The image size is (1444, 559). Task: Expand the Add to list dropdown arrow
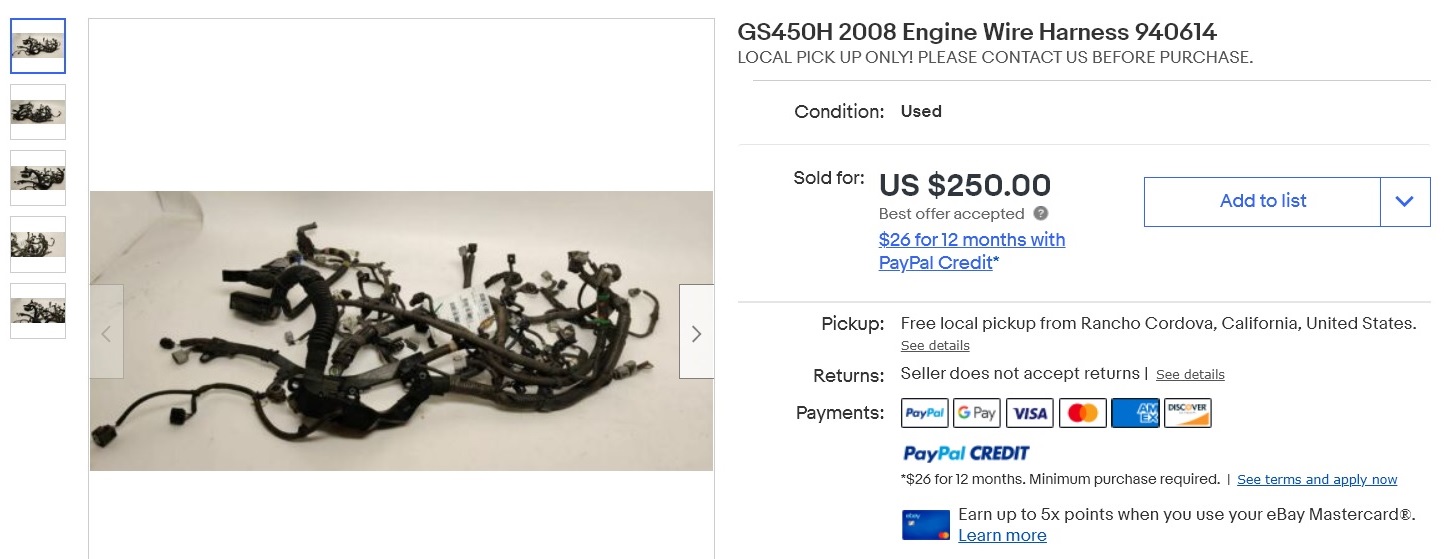click(x=1405, y=202)
